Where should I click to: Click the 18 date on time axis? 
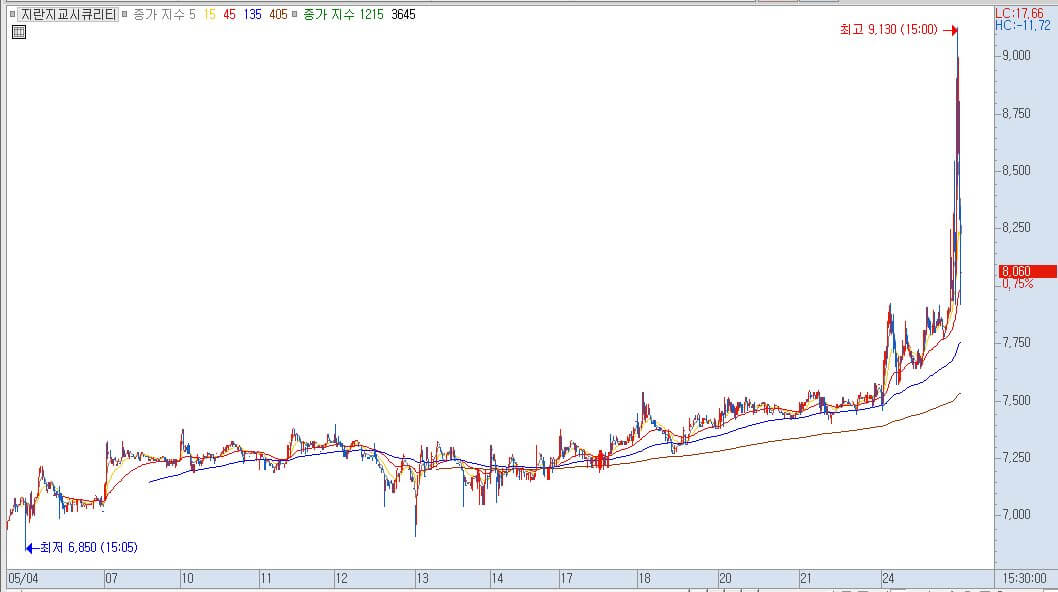coord(644,578)
